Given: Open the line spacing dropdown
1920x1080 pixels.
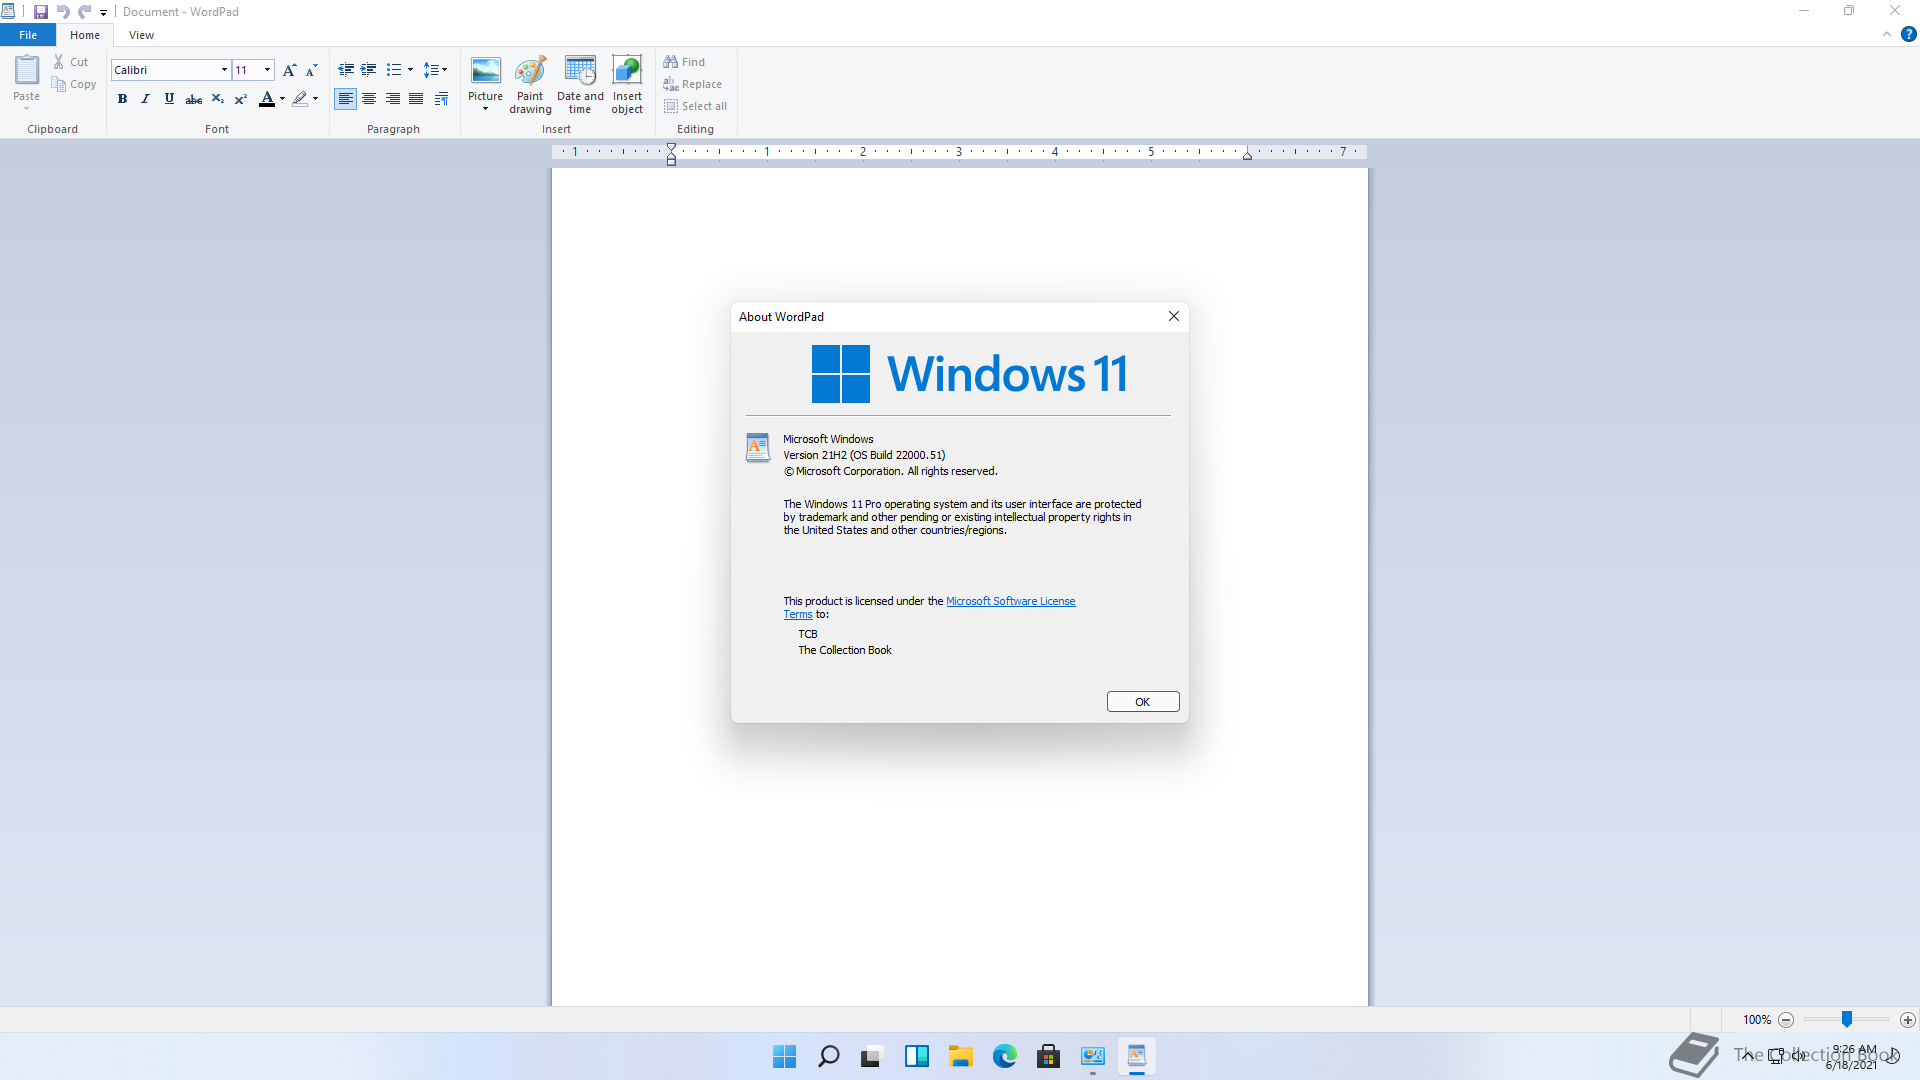Looking at the screenshot, I should click(x=435, y=70).
